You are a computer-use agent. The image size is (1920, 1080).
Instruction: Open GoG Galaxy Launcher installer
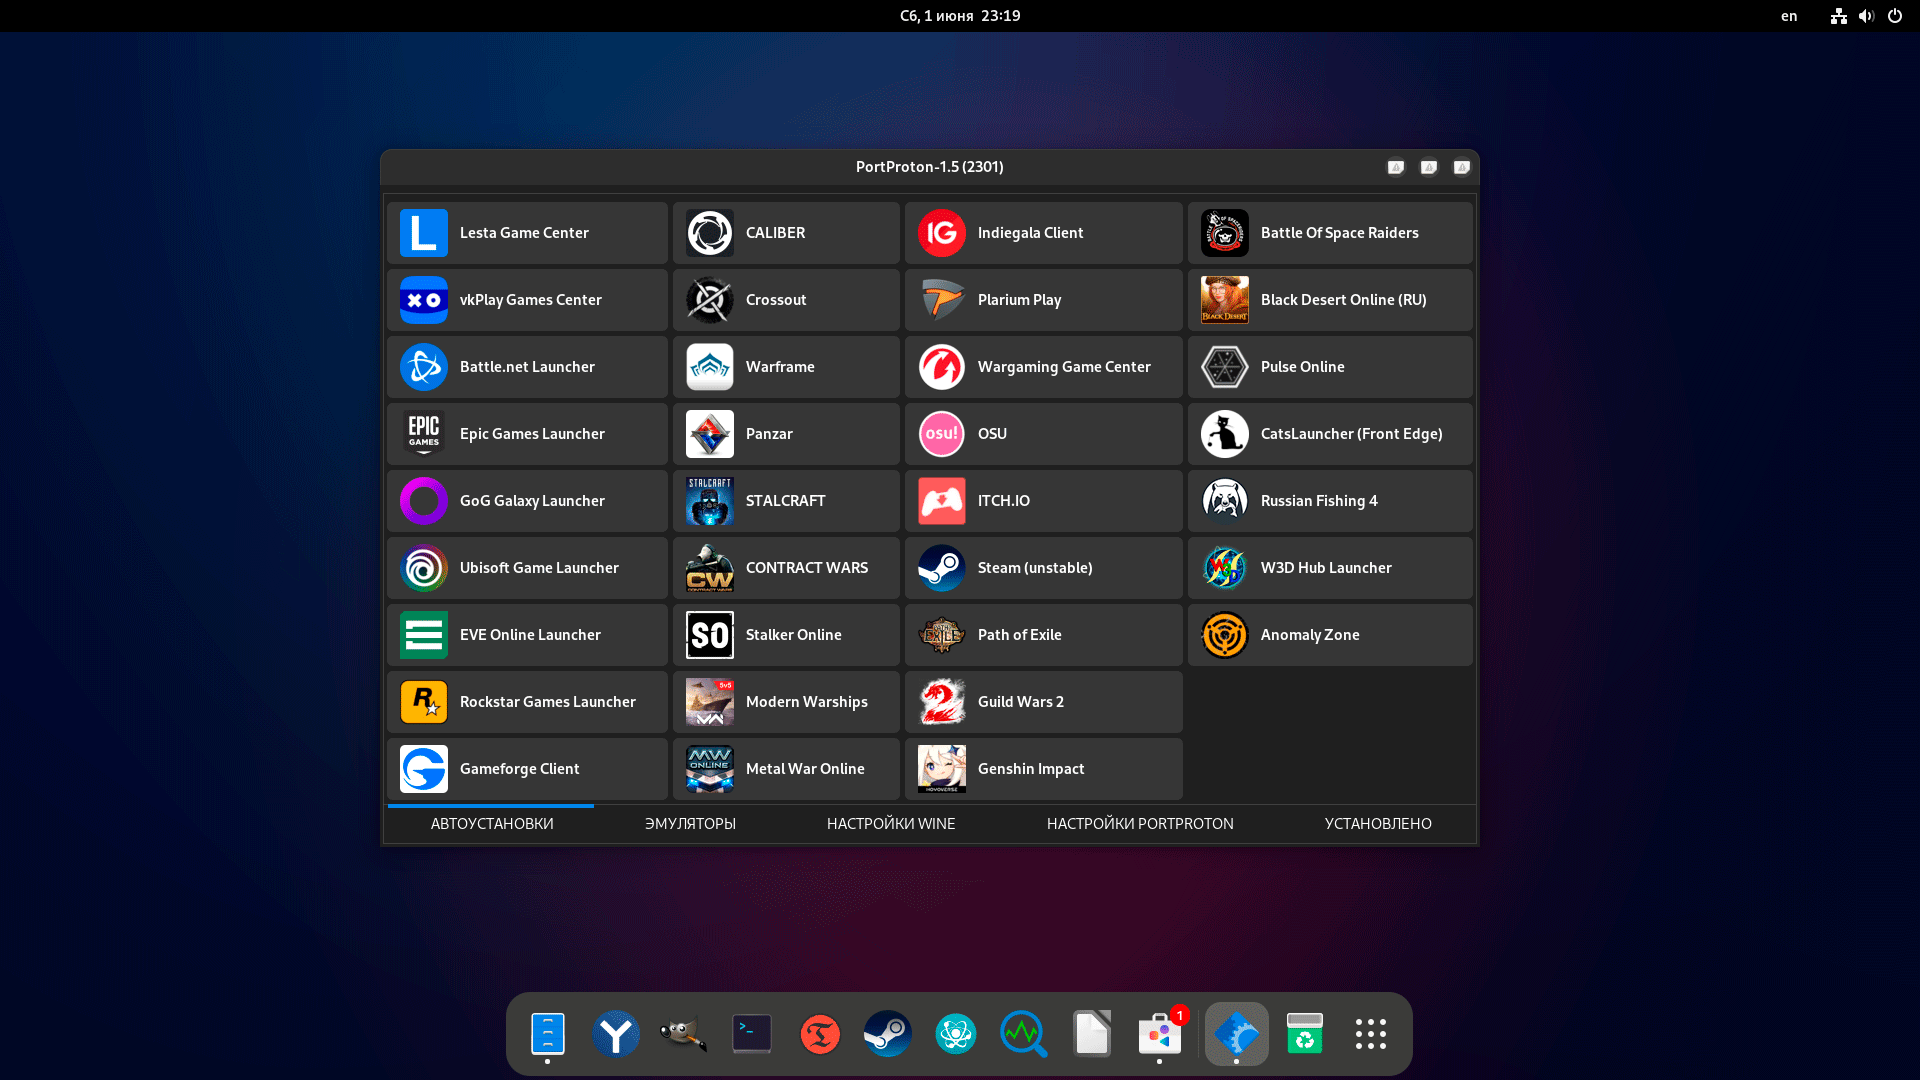coord(526,500)
